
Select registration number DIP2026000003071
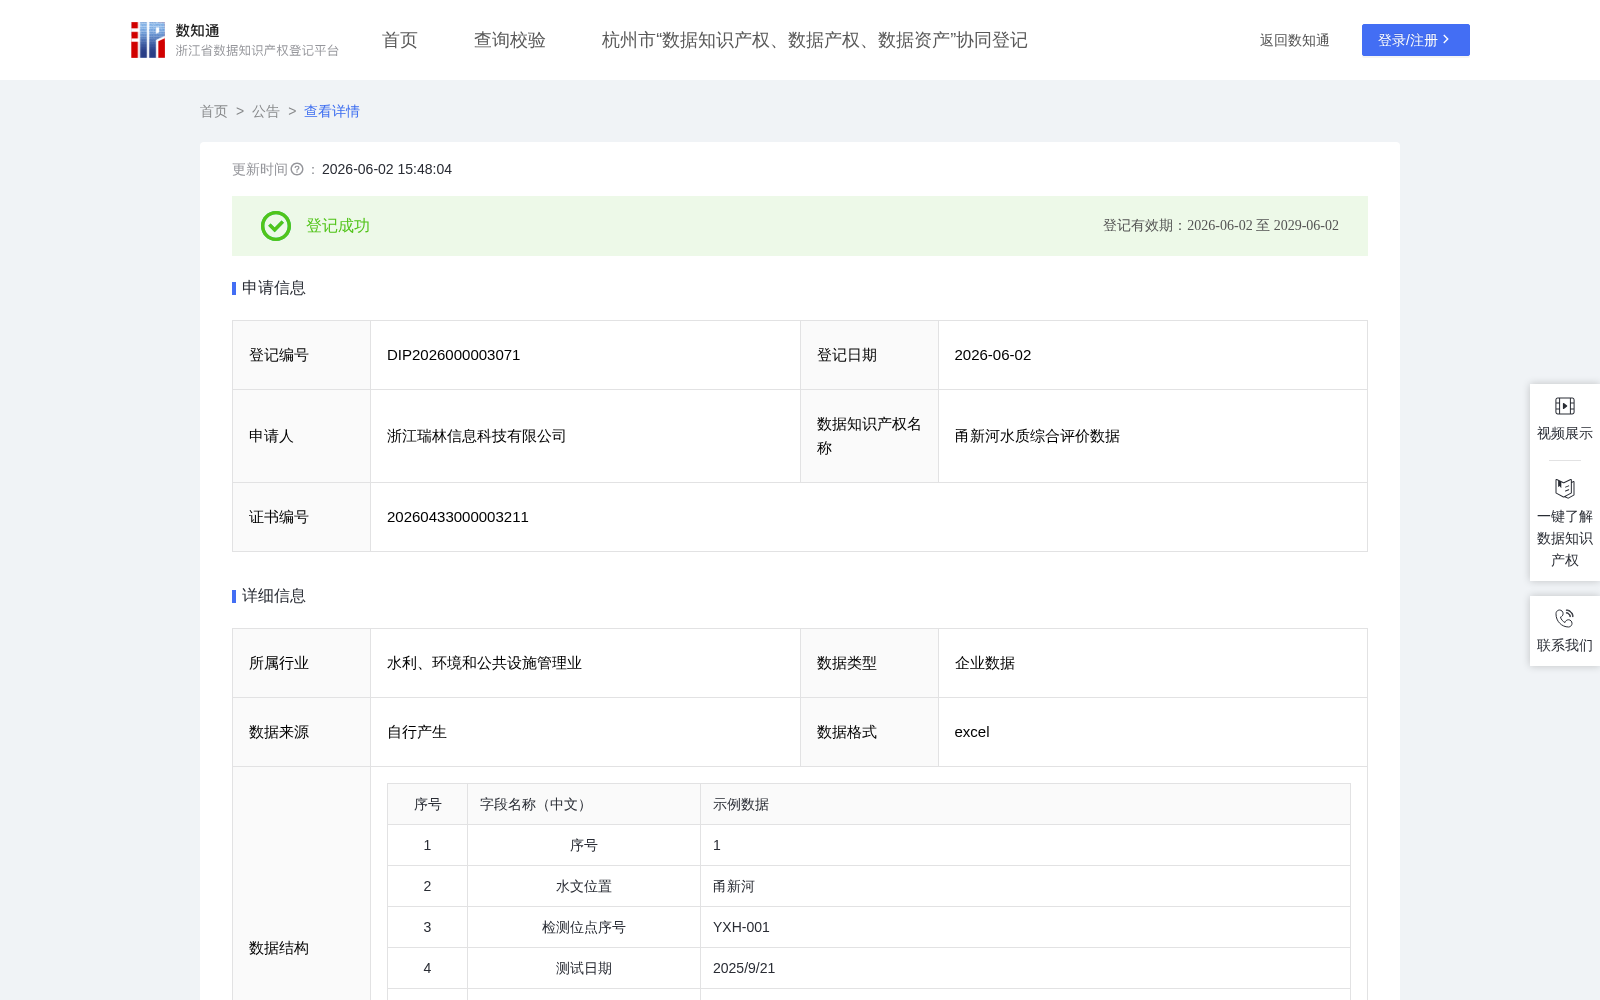[454, 355]
